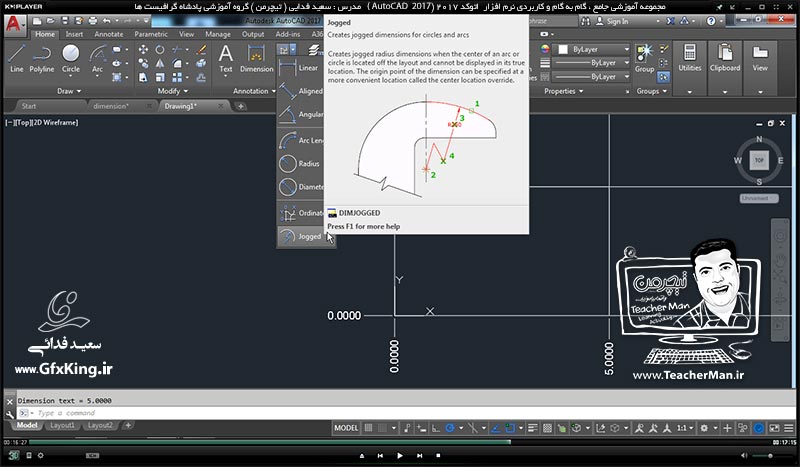Open the Circle tool dropdown arrow
800x467 pixels.
70,77
